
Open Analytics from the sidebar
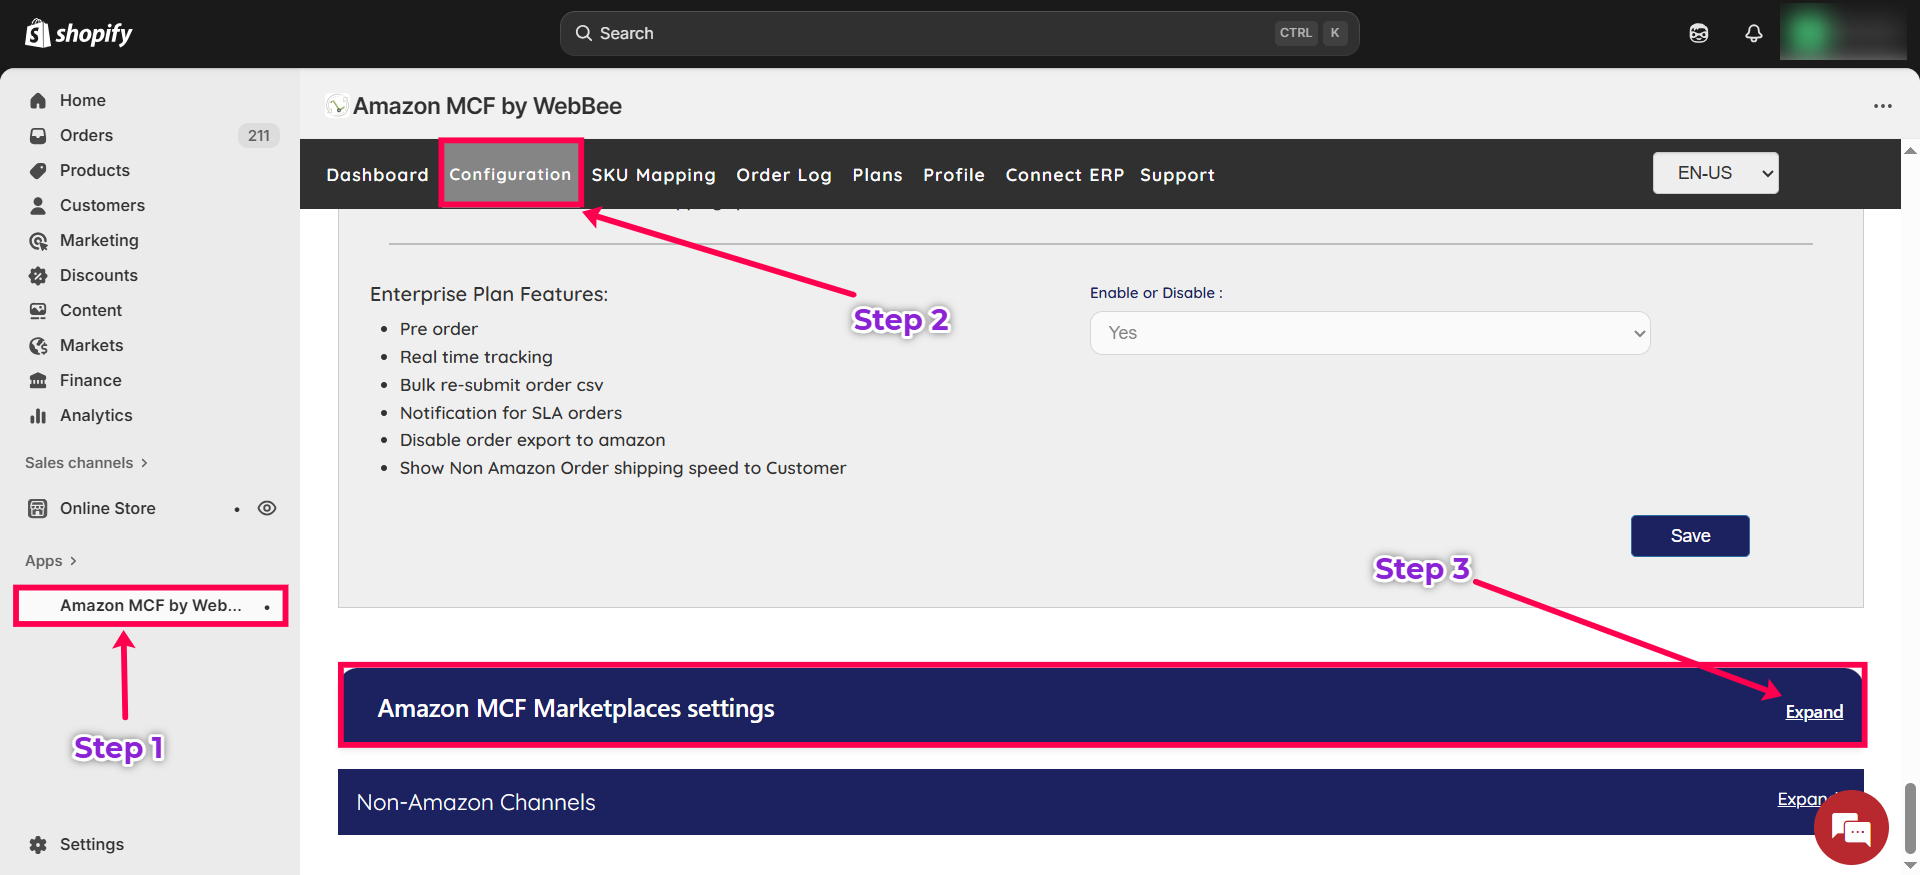click(95, 415)
